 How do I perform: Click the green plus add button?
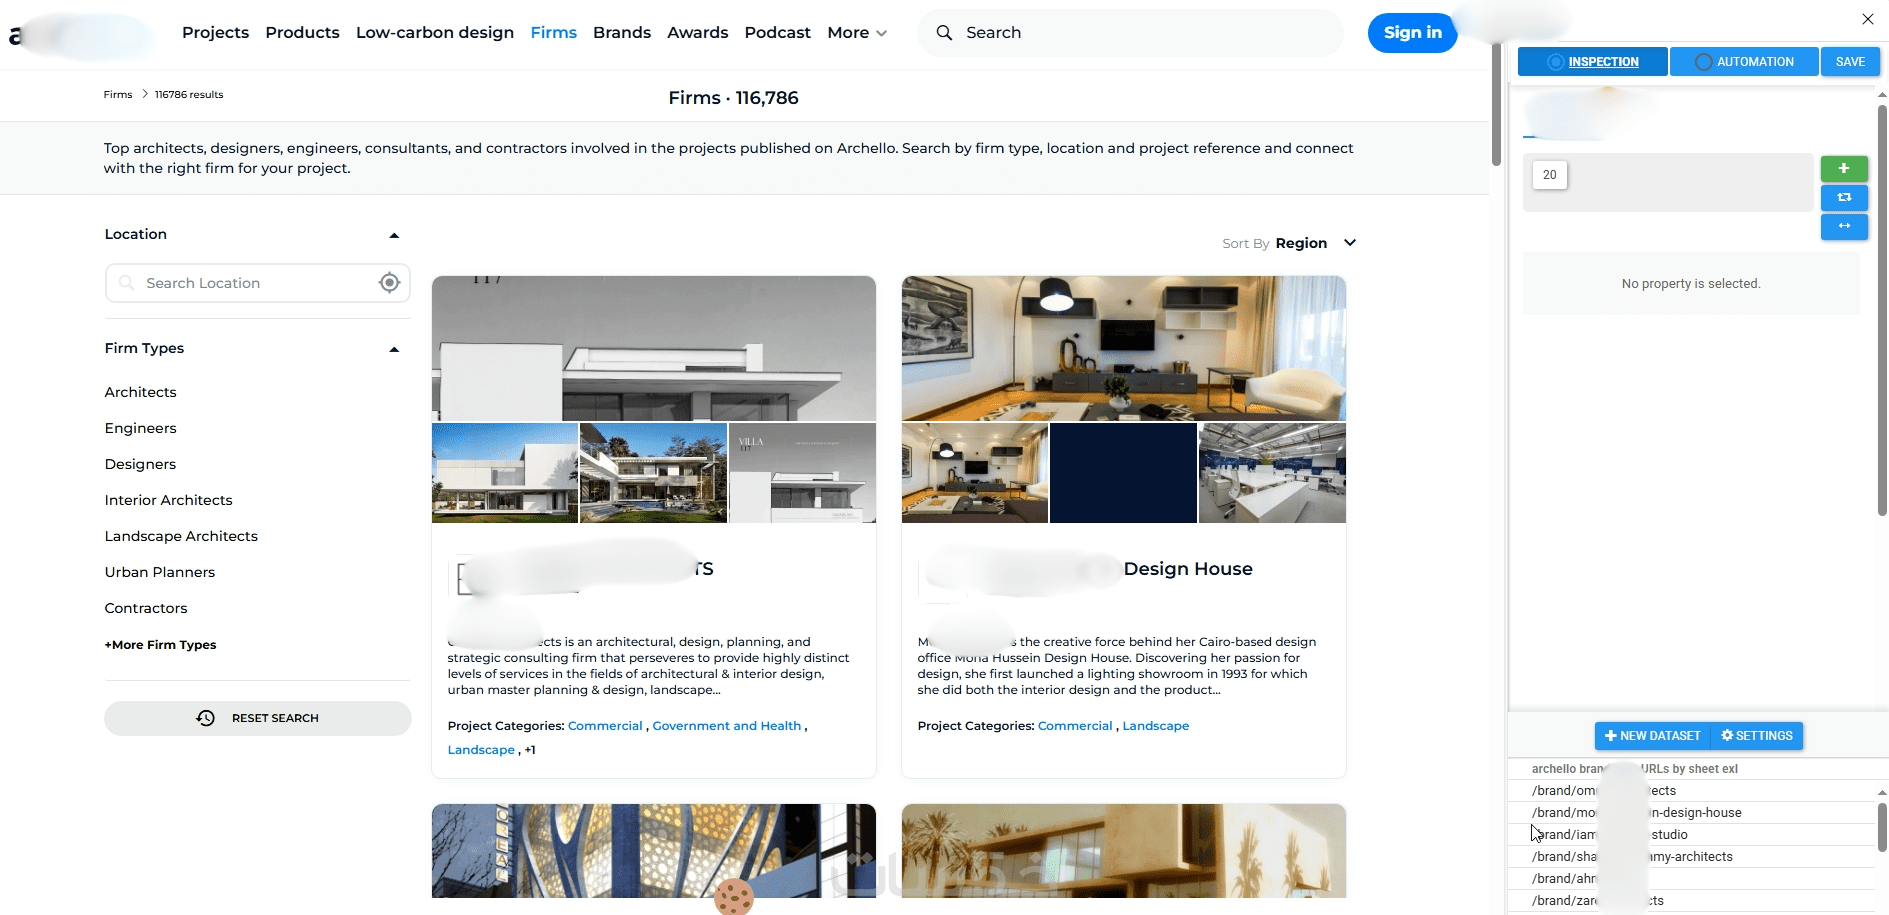click(x=1844, y=169)
